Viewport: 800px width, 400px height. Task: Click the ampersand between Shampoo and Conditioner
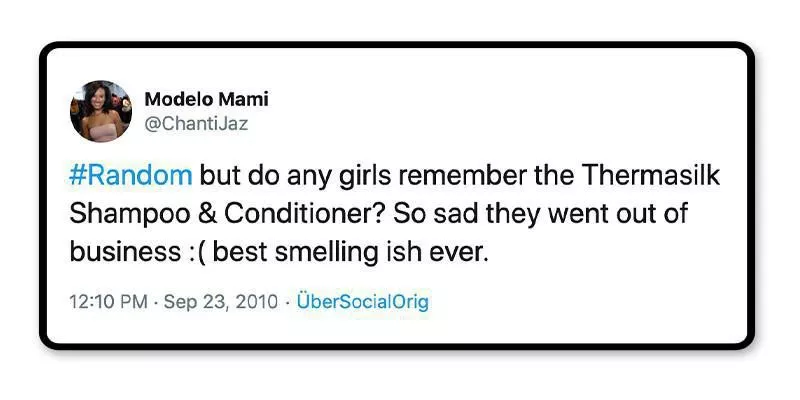[185, 214]
